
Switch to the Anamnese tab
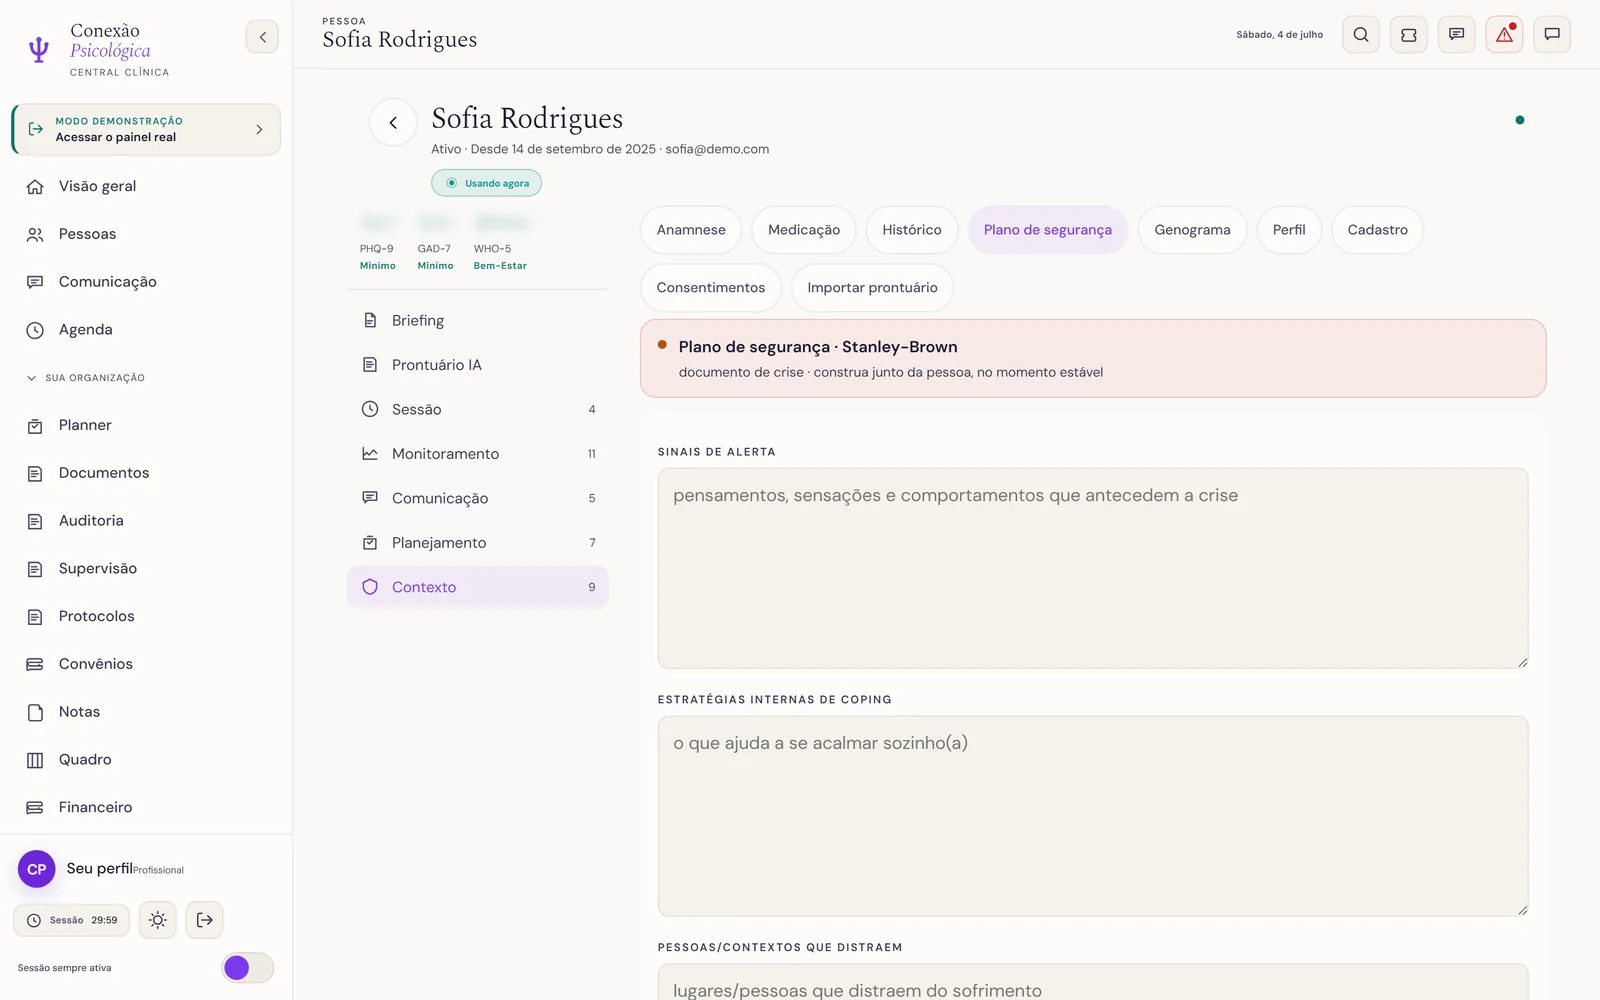click(691, 230)
